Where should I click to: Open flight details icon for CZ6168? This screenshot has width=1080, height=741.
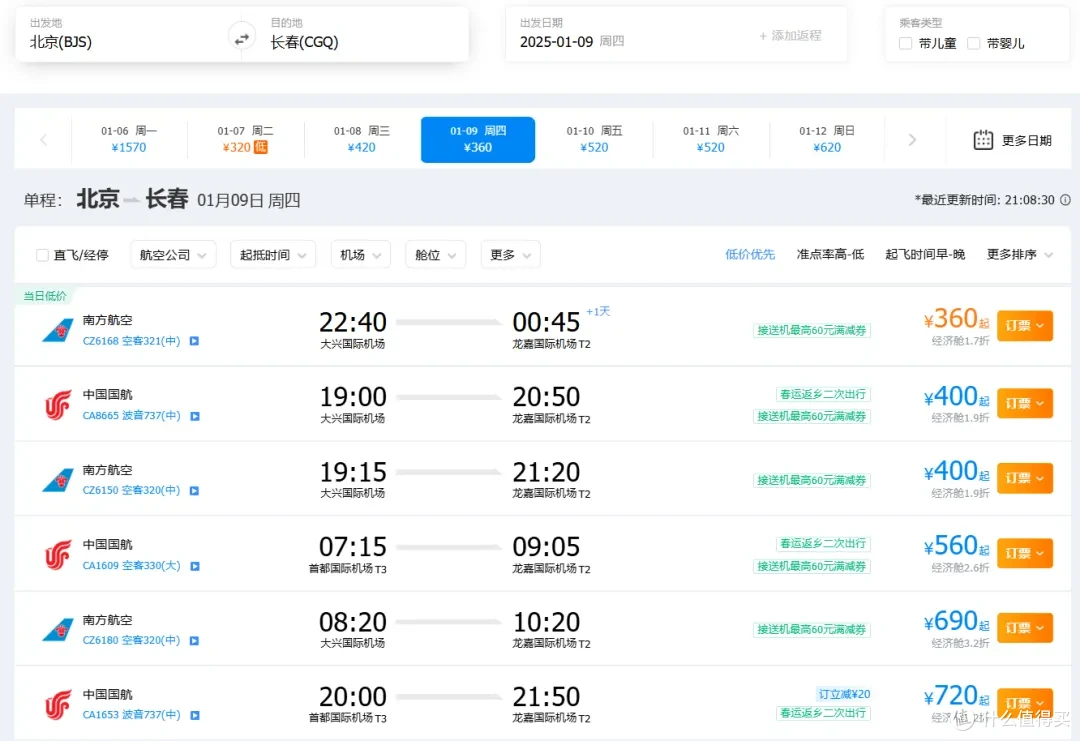pyautogui.click(x=194, y=341)
